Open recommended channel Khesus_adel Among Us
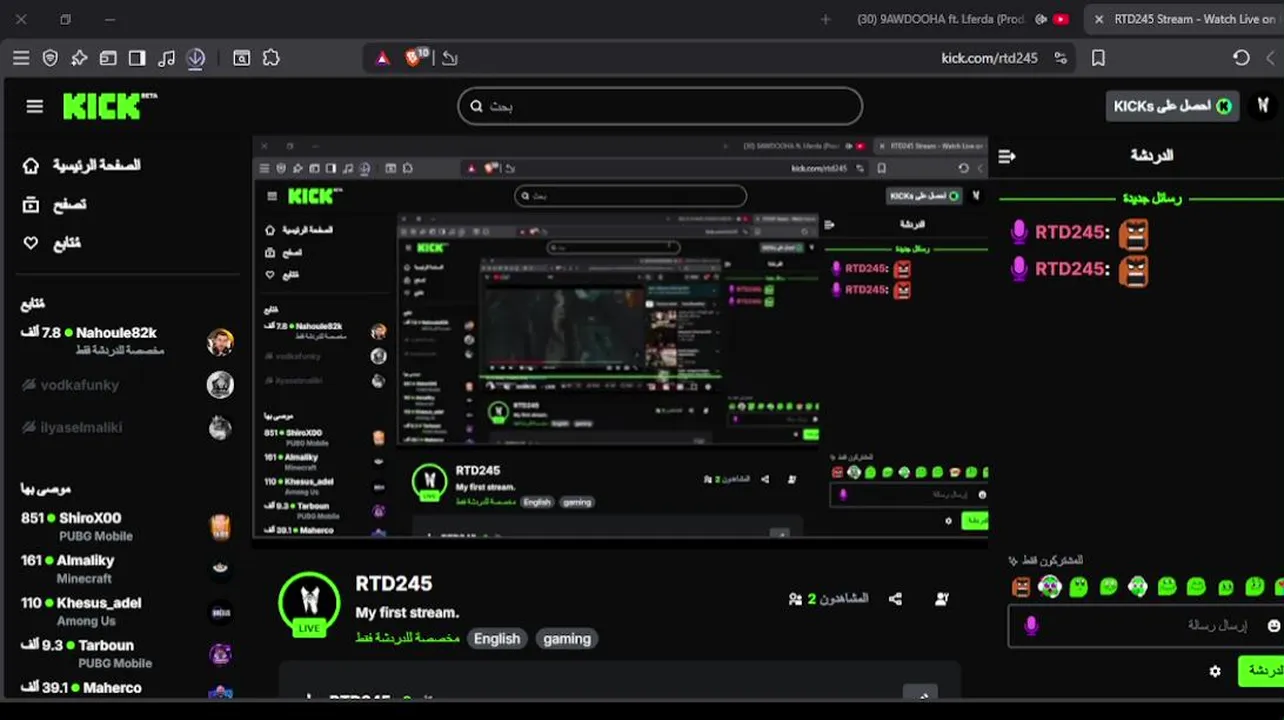 127,611
